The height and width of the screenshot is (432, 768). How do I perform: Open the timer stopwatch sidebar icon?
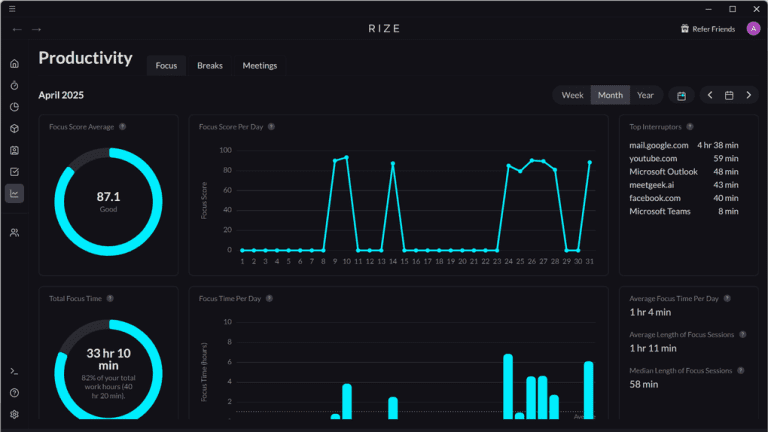coord(14,85)
